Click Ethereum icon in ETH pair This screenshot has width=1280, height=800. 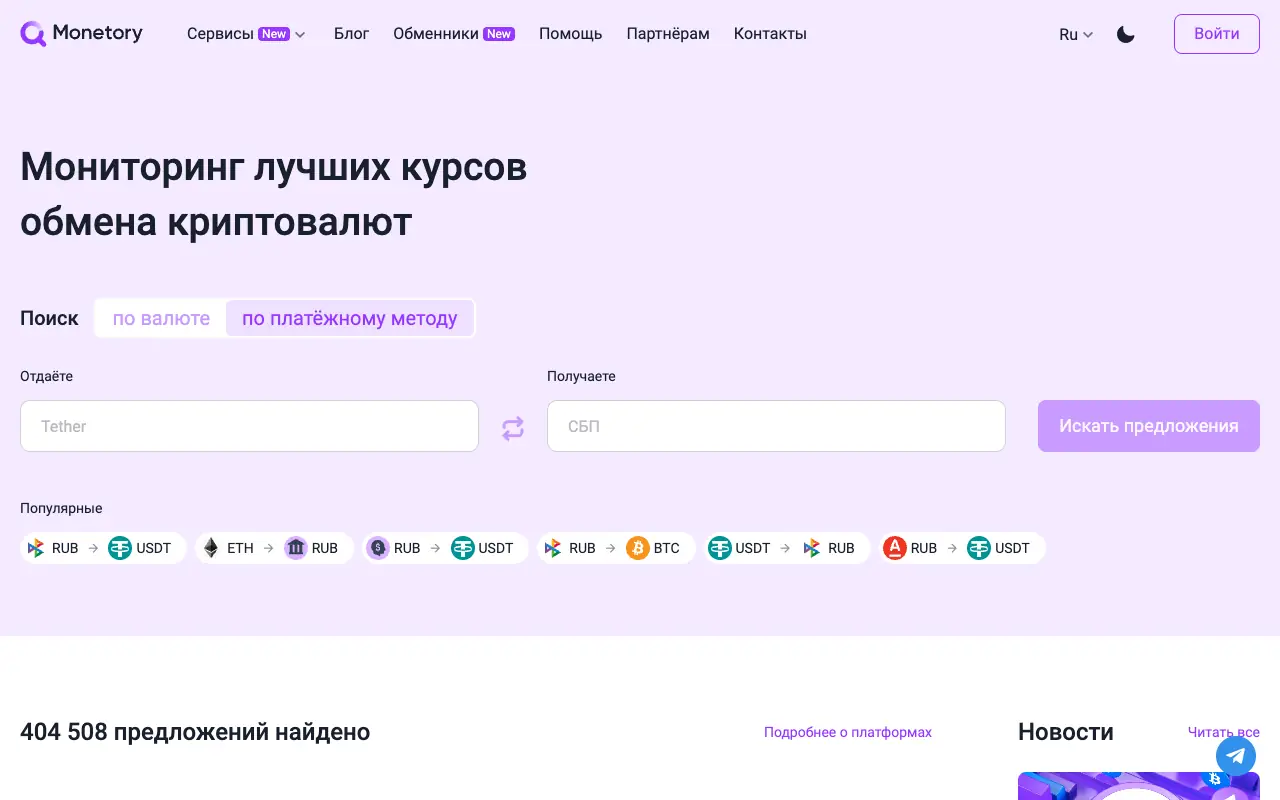(211, 548)
